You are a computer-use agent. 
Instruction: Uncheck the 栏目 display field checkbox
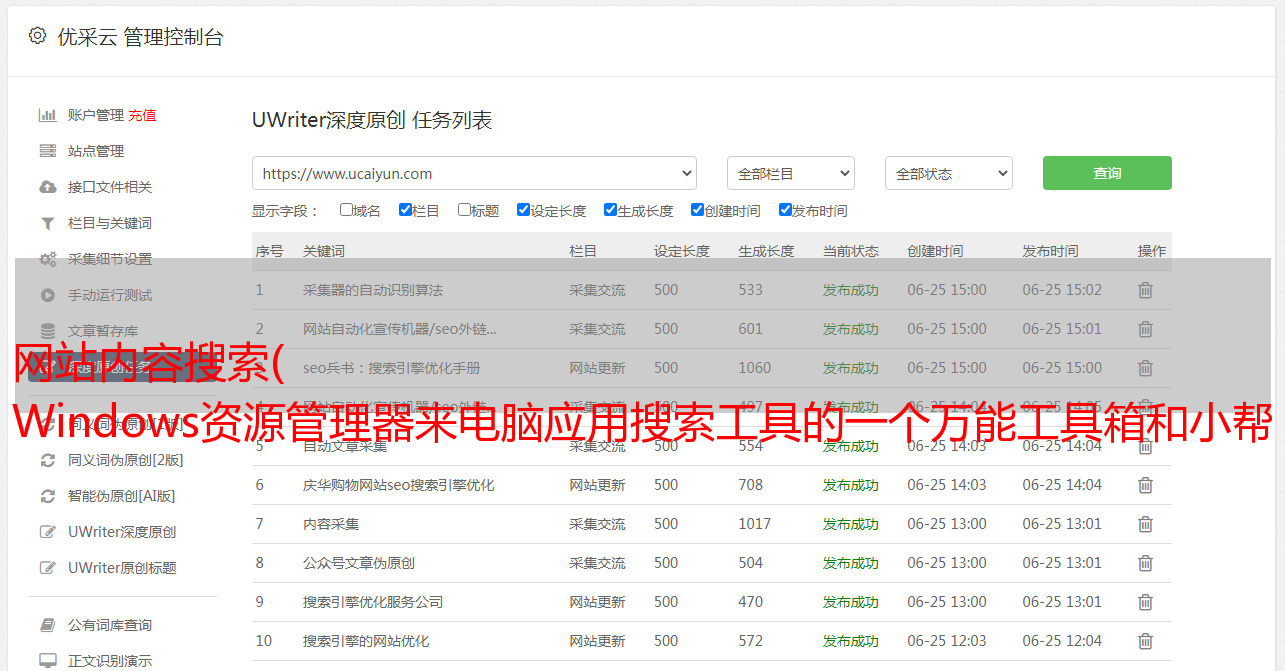pyautogui.click(x=405, y=210)
